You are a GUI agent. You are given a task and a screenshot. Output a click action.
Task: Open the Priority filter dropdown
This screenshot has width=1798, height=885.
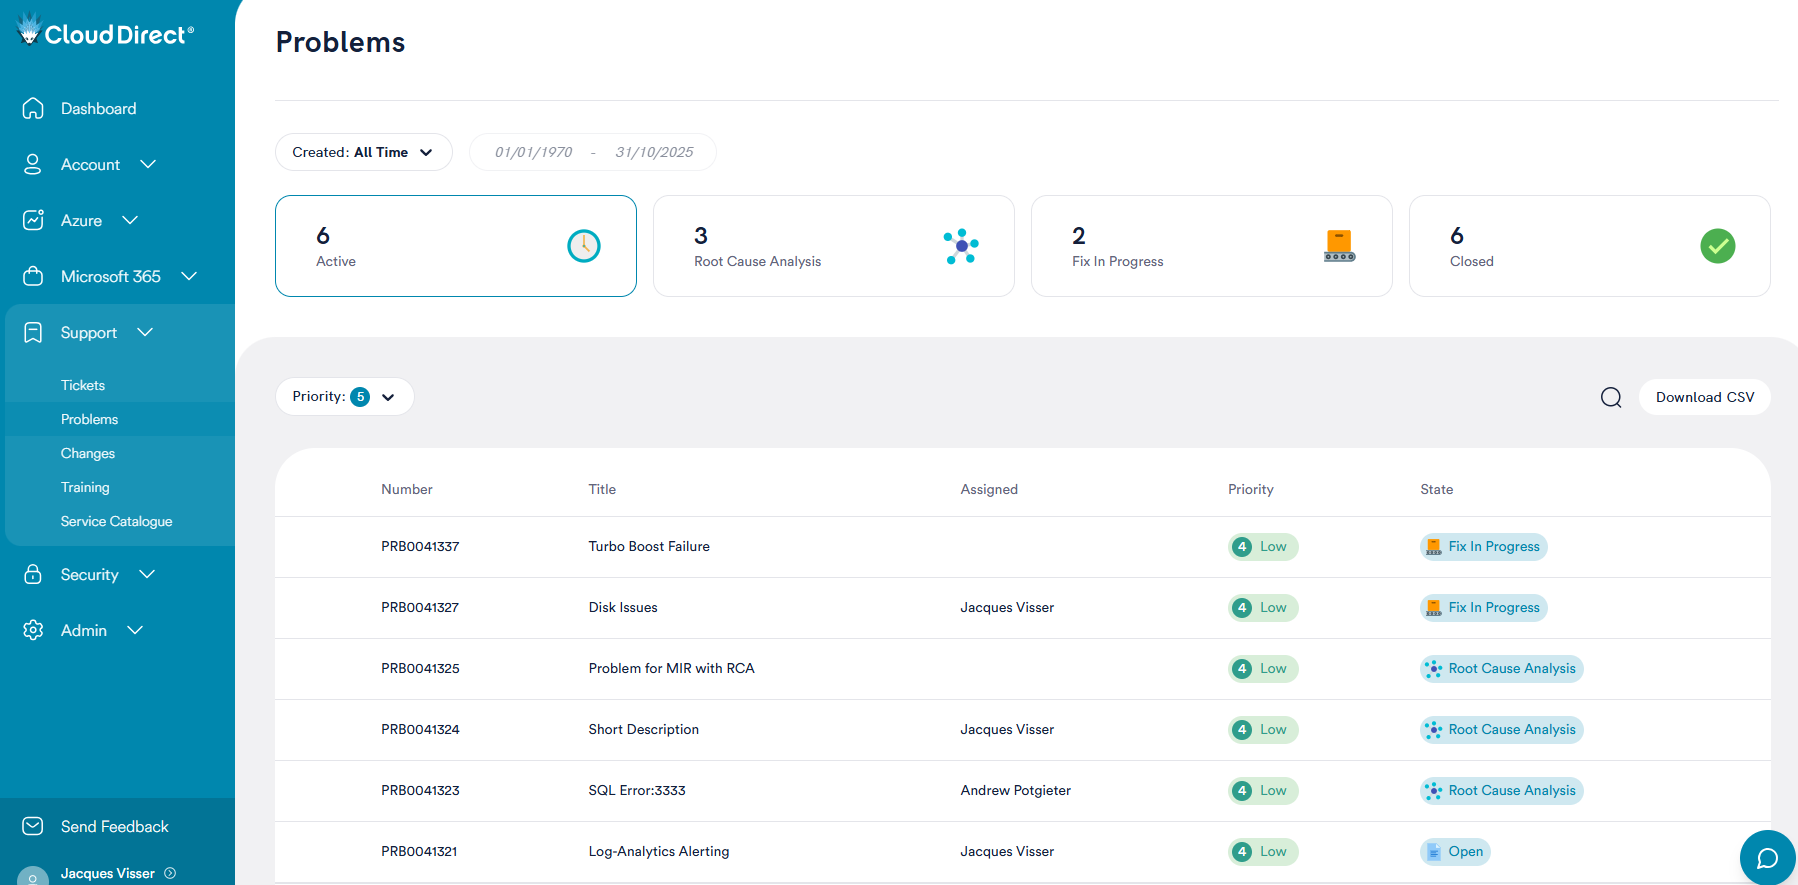pos(344,397)
